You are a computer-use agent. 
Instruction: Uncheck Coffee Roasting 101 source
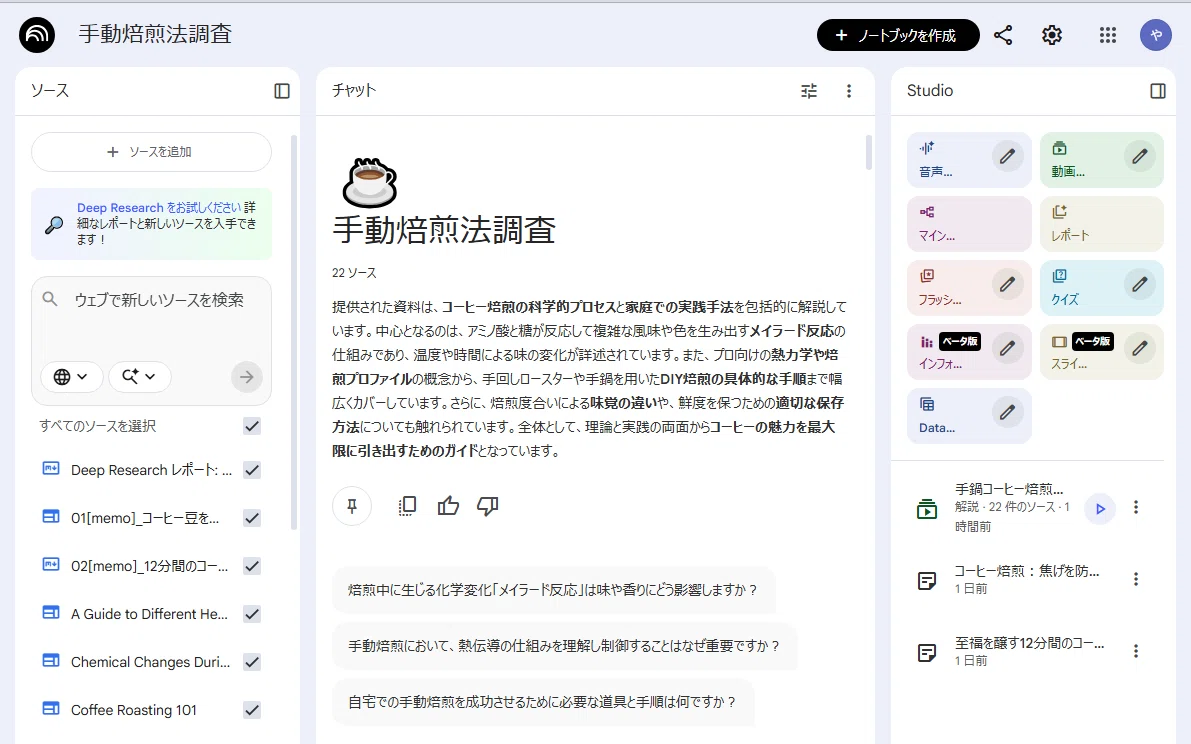(252, 710)
